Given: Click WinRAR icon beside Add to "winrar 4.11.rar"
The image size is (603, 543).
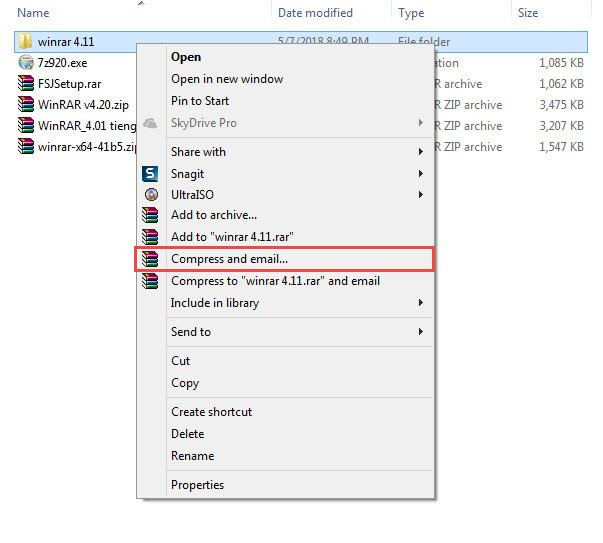Looking at the screenshot, I should pos(150,237).
